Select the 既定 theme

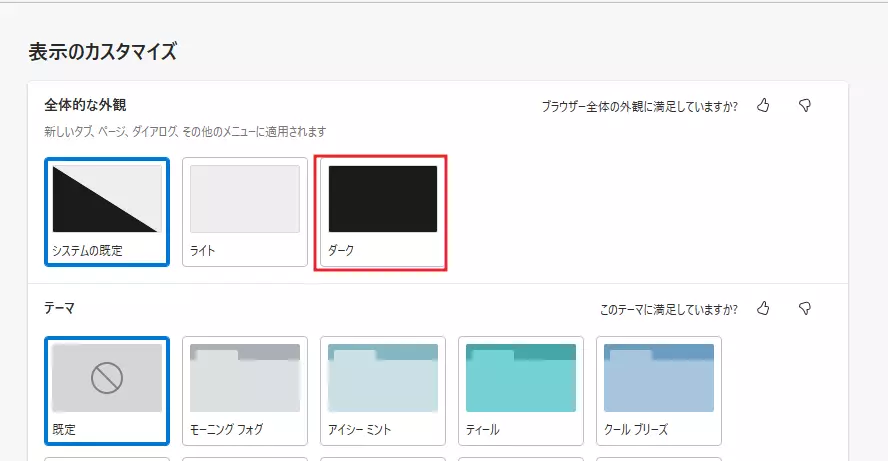tap(107, 391)
